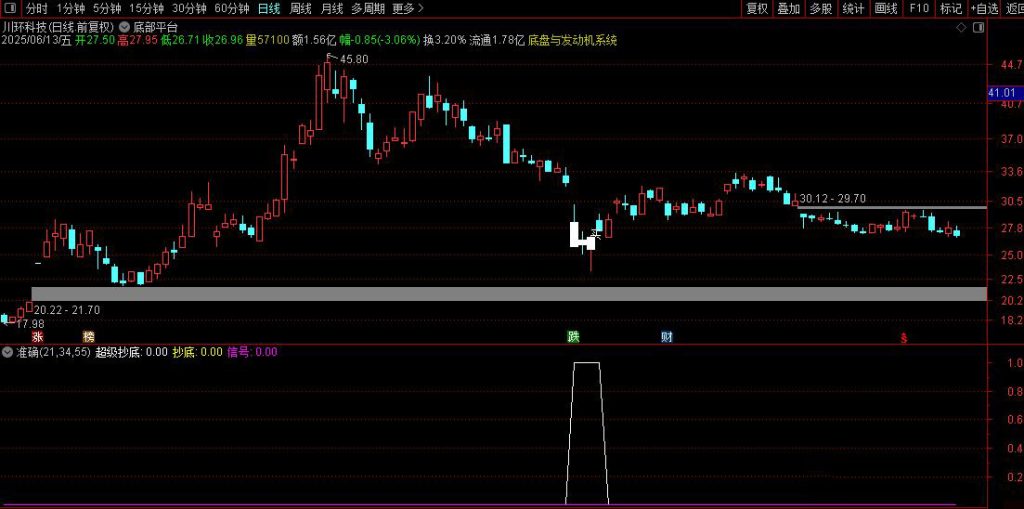Click the red 涨 event marker
The image size is (1024, 509).
click(x=37, y=337)
